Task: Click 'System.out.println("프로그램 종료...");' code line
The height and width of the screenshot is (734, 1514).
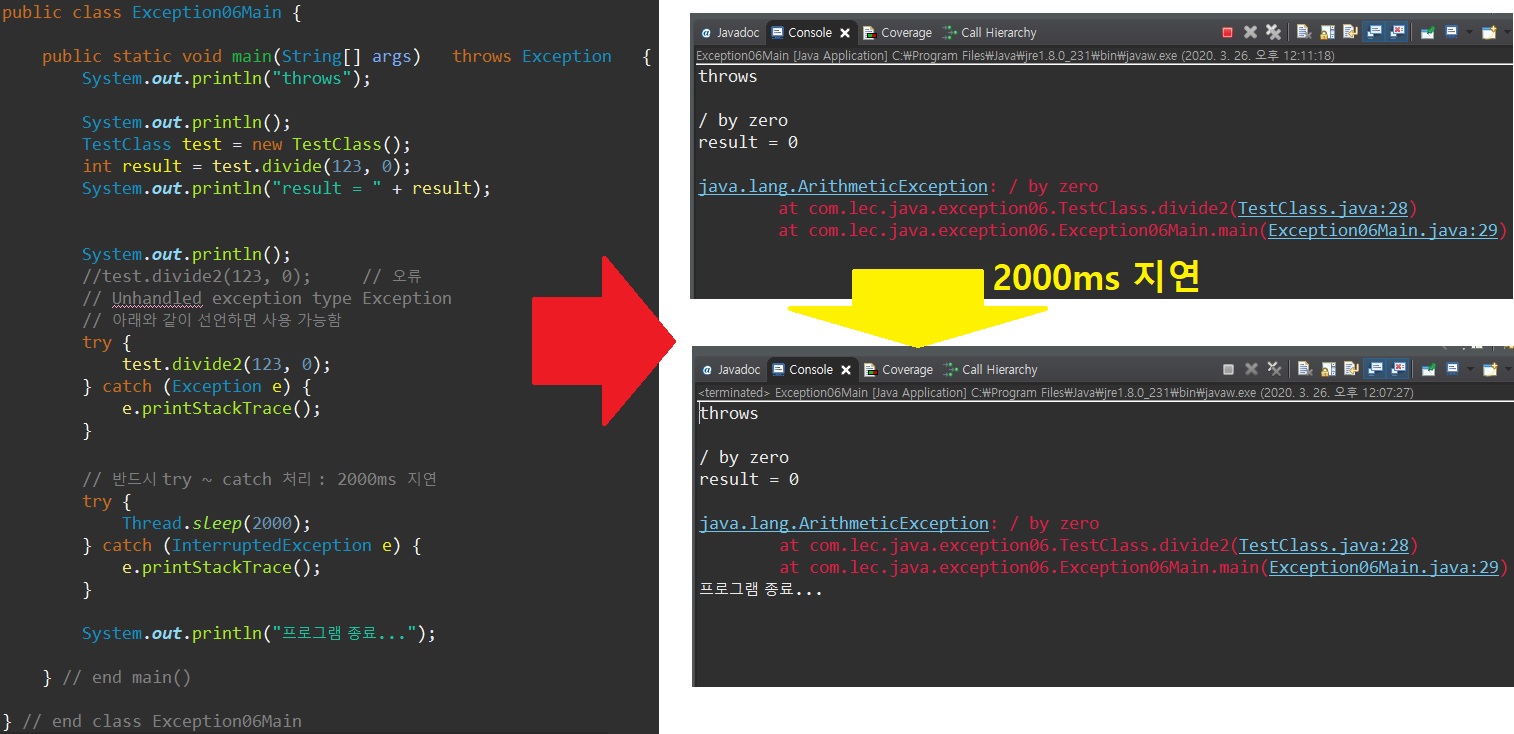Action: tap(259, 633)
